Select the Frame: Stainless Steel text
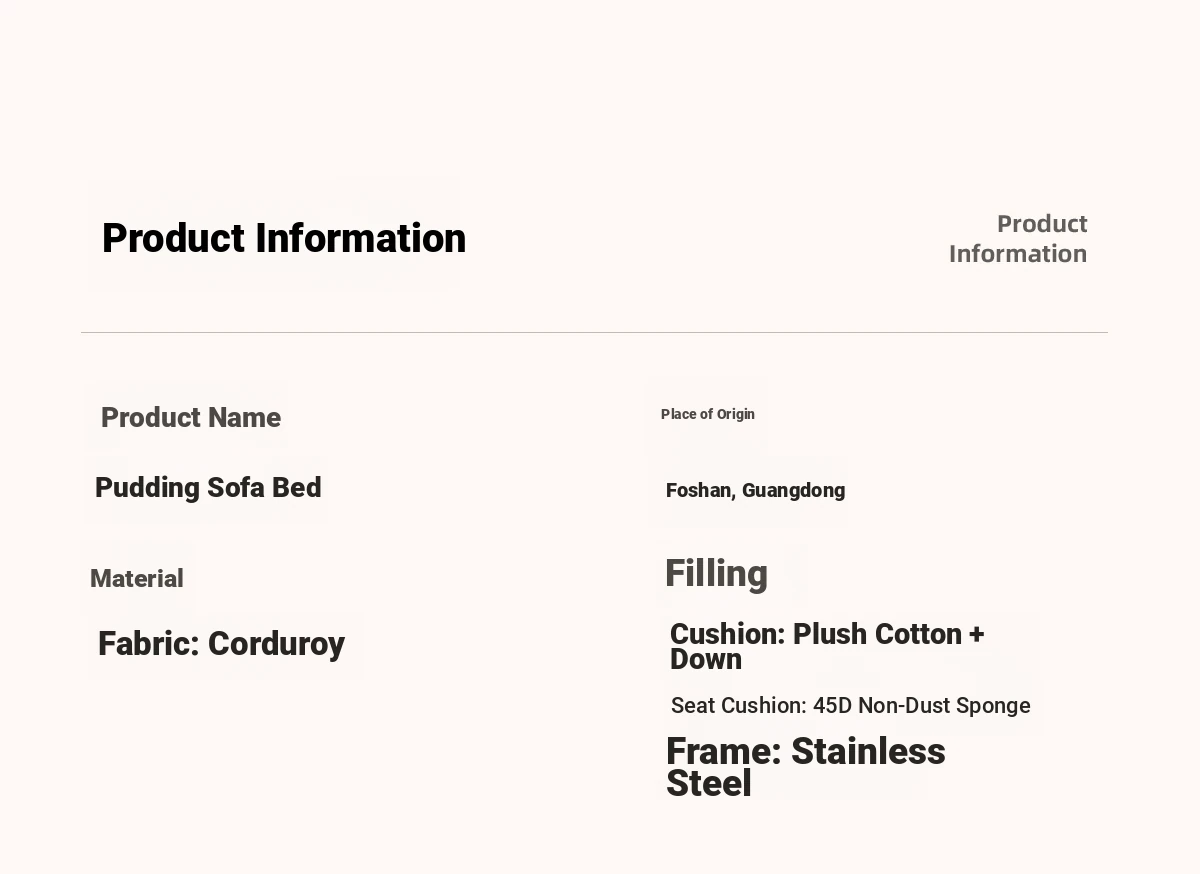1200x874 pixels. (x=805, y=767)
